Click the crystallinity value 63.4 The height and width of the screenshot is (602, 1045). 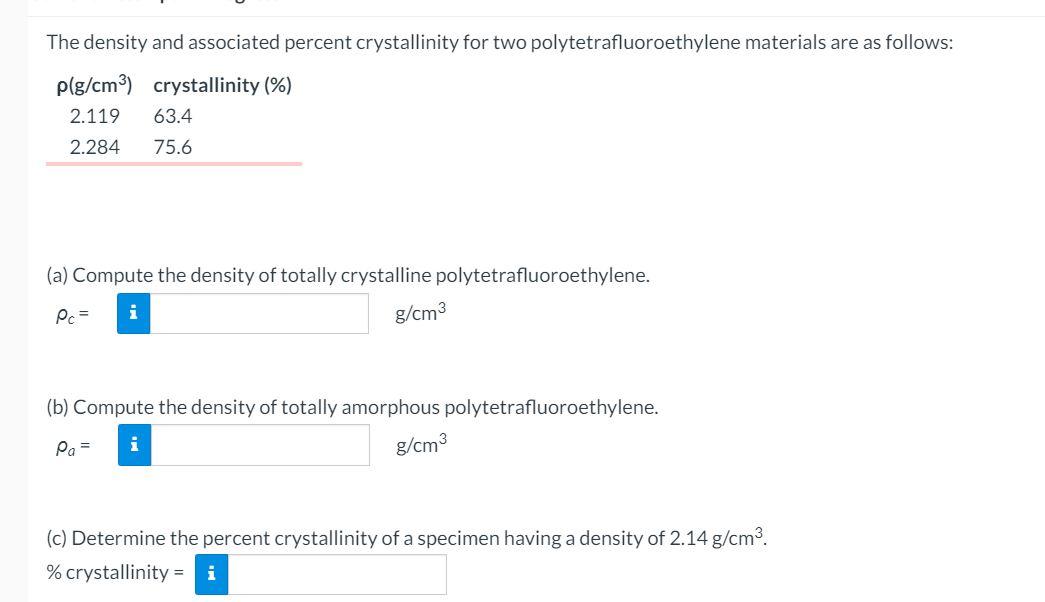[x=173, y=116]
